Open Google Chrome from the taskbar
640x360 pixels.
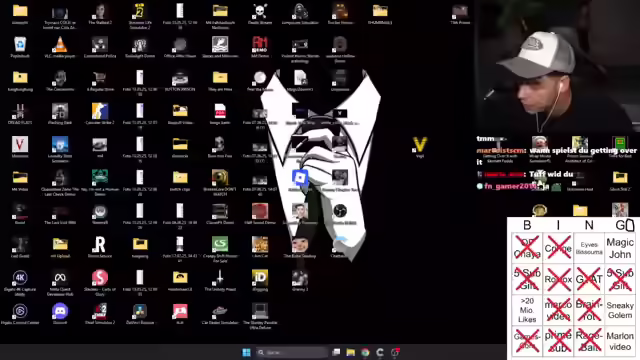click(365, 352)
